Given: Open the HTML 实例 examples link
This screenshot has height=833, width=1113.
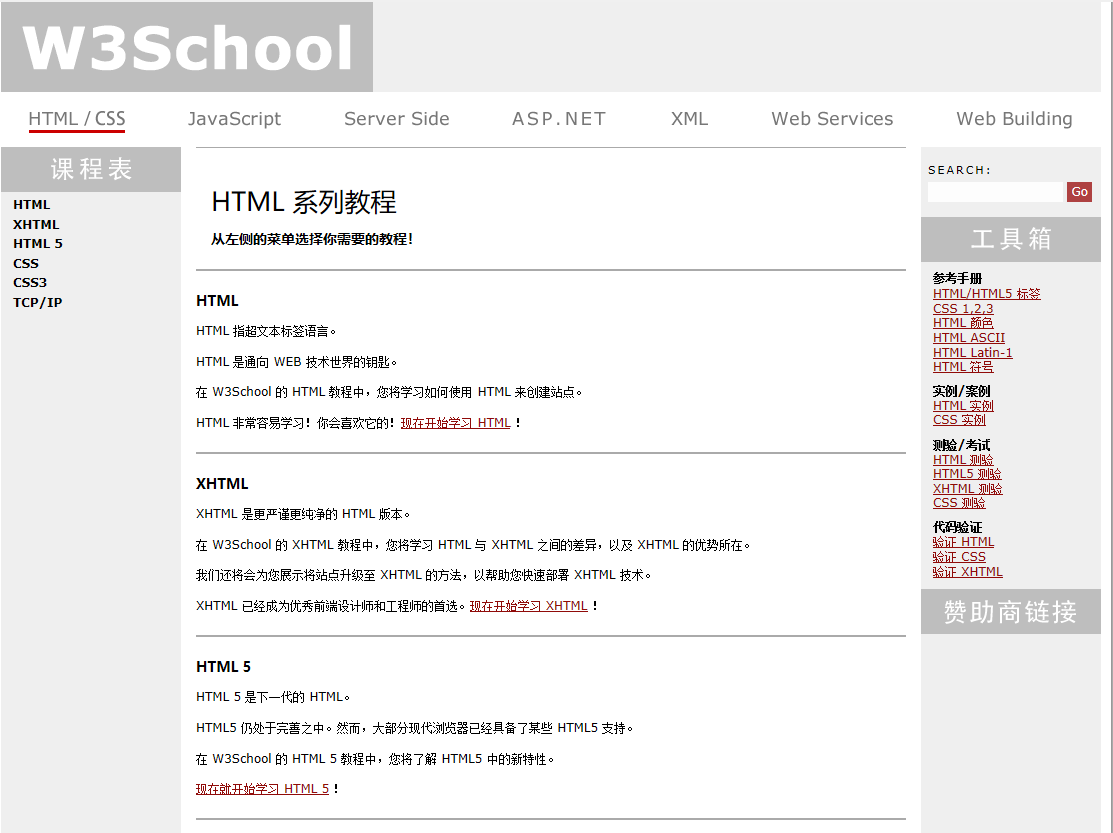Looking at the screenshot, I should coord(963,406).
